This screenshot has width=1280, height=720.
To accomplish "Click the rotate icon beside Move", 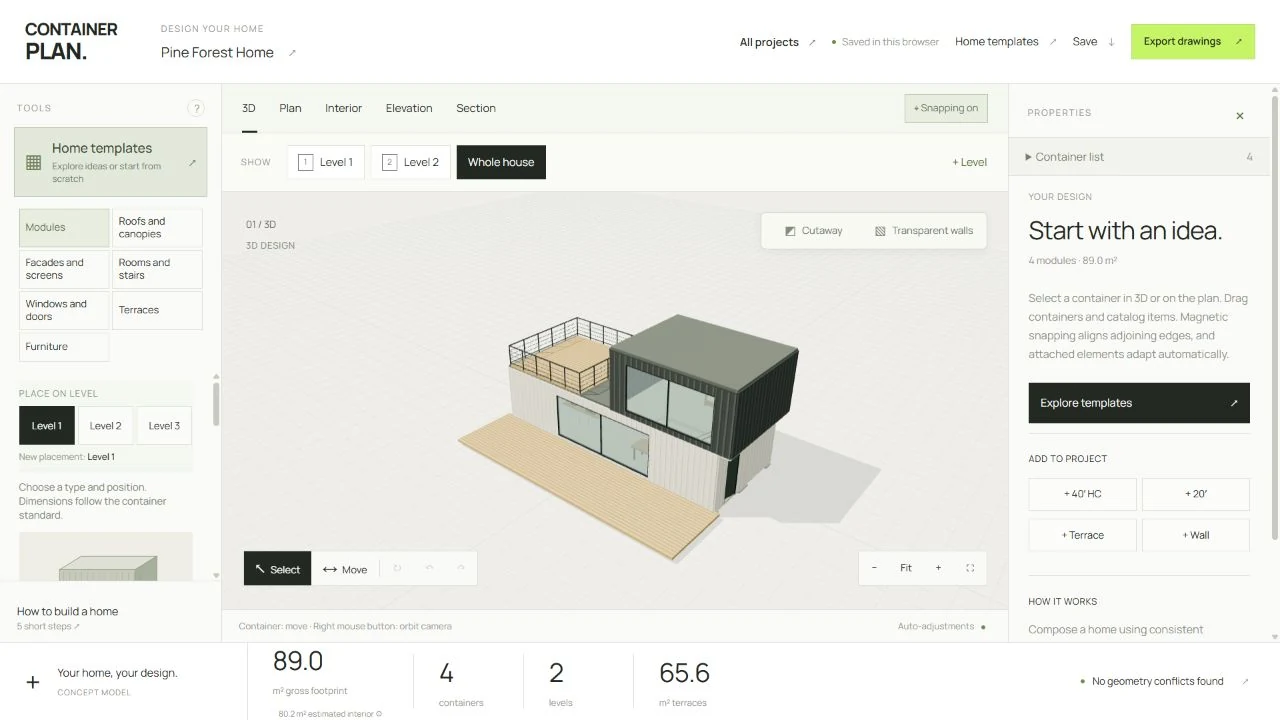I will (397, 568).
